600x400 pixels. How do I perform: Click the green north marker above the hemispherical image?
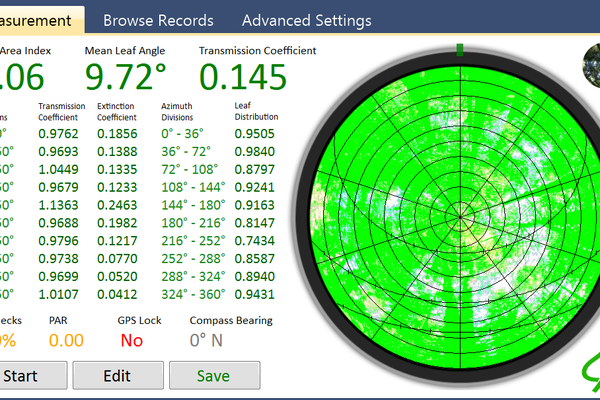(460, 50)
